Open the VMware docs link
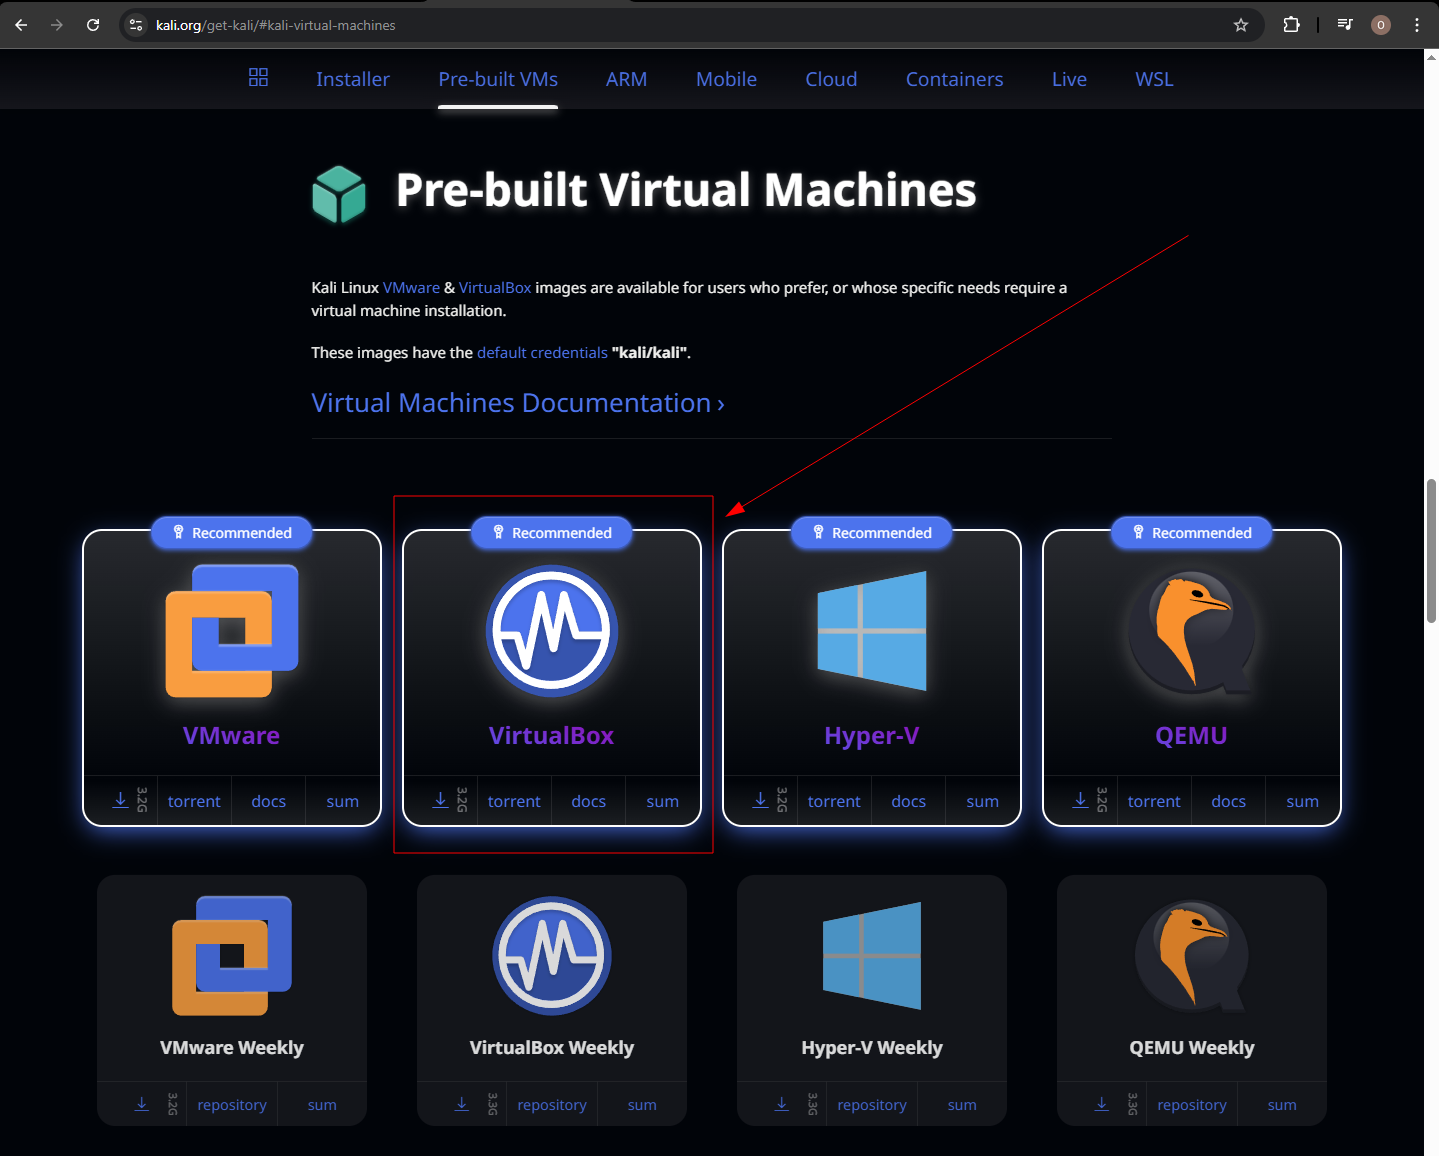This screenshot has width=1439, height=1156. click(268, 801)
